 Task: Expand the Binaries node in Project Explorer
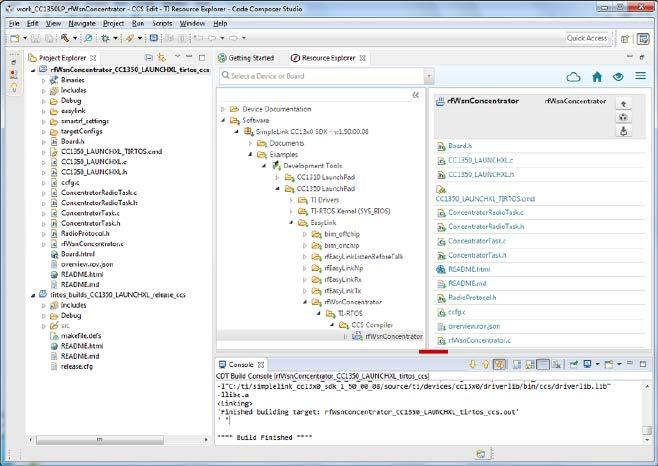coord(44,80)
